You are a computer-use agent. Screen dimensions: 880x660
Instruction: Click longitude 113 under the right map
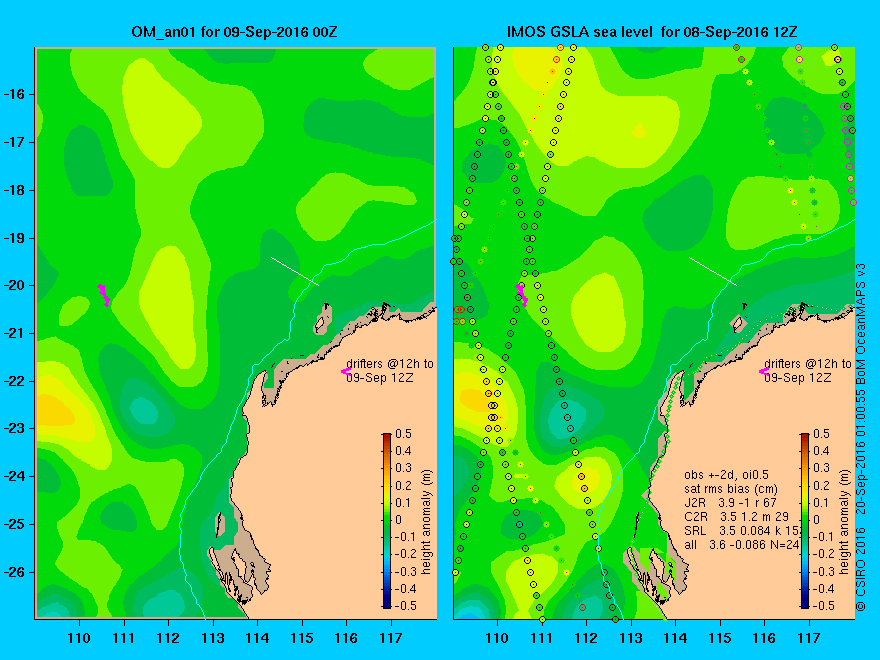631,638
